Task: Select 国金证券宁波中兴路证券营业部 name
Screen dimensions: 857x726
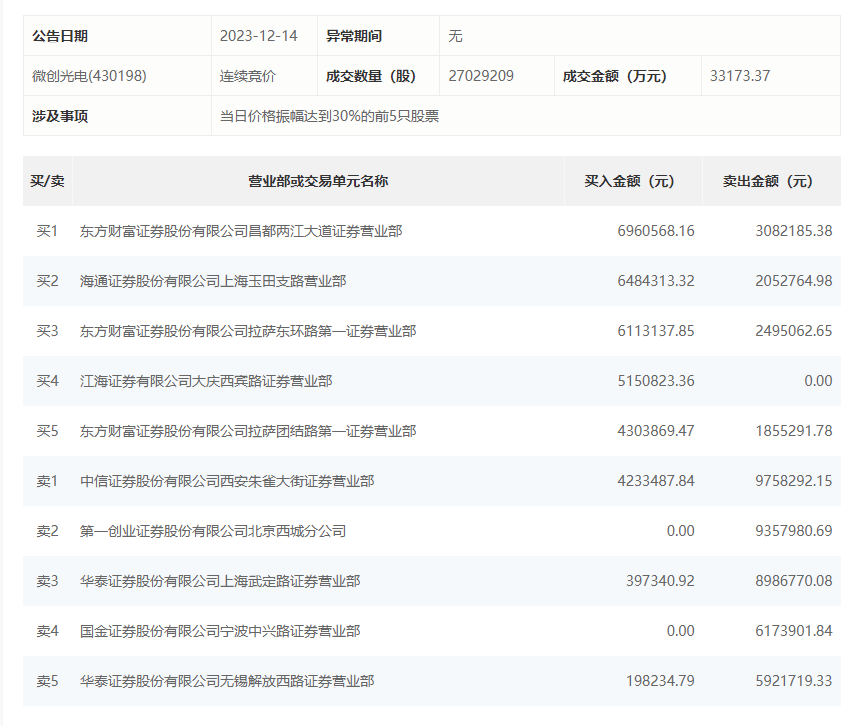Action: (x=220, y=631)
